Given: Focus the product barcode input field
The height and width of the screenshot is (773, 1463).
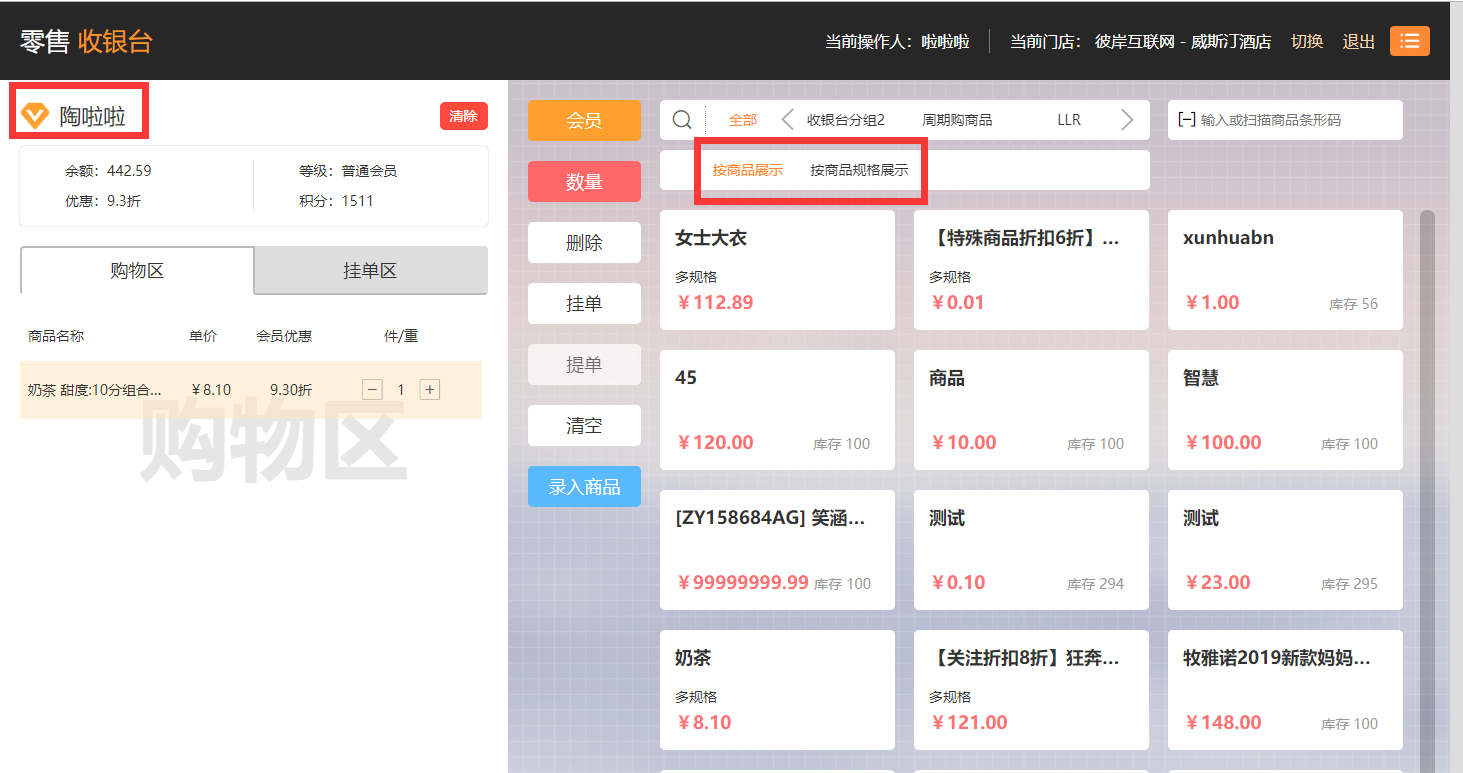Looking at the screenshot, I should click(x=1285, y=120).
